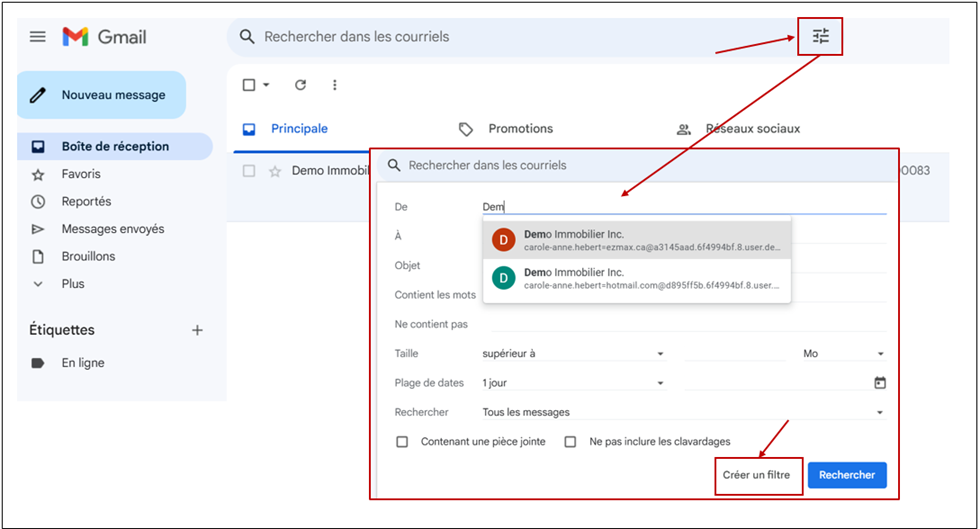Screen dimensions: 980x529
Task: Open the supérieur à size dropdown
Action: 573,353
